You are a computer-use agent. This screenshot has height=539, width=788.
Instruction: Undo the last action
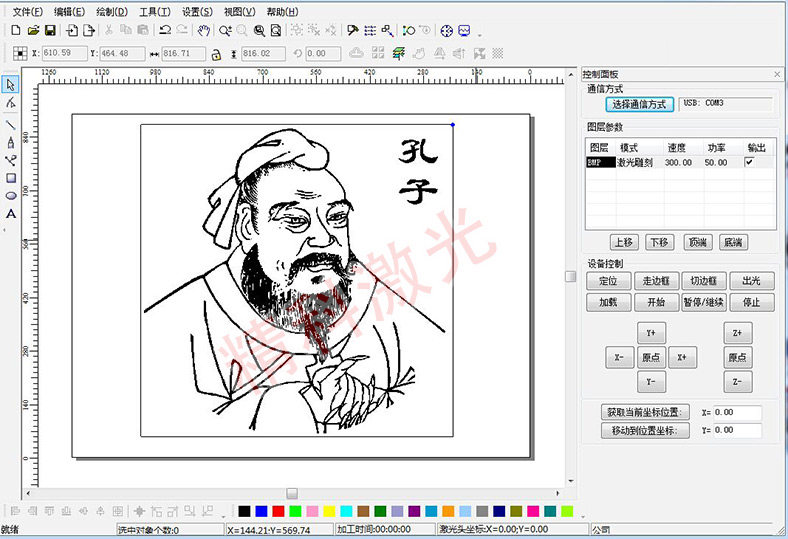(x=165, y=31)
